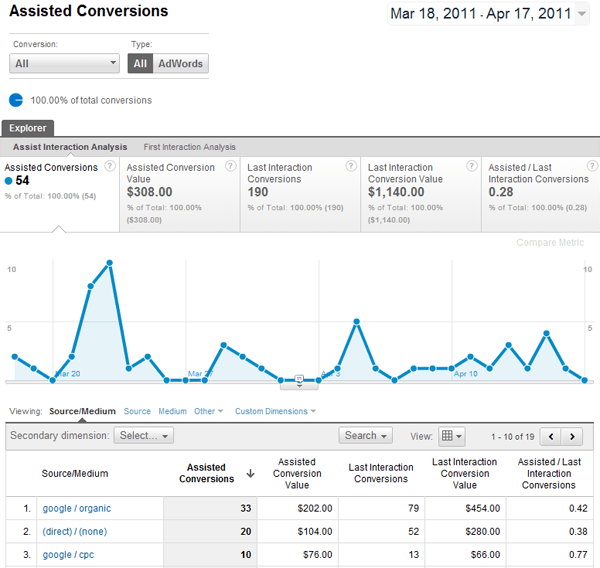Open the google / organic source link
This screenshot has height=568, width=600.
pos(76,508)
